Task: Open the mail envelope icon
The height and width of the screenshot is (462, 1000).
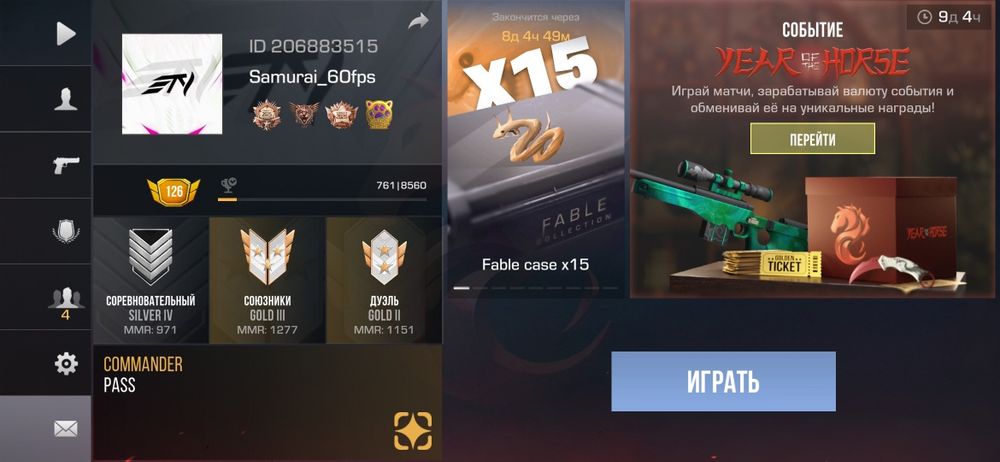Action: (66, 429)
